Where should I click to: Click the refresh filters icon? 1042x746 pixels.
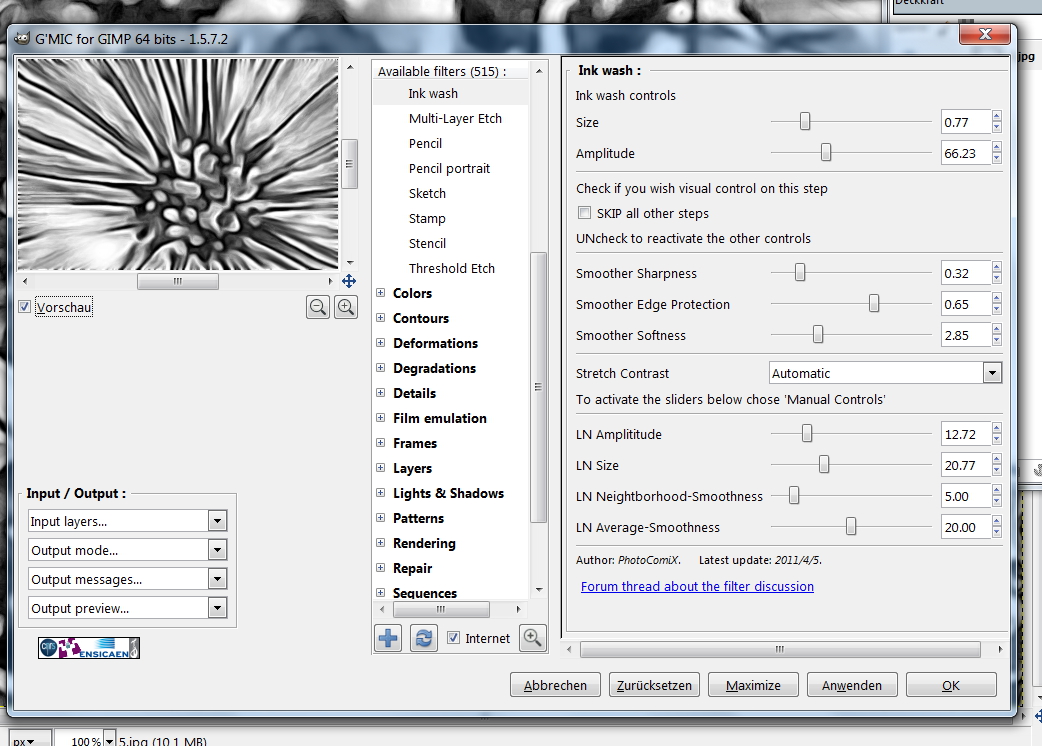pyautogui.click(x=424, y=638)
